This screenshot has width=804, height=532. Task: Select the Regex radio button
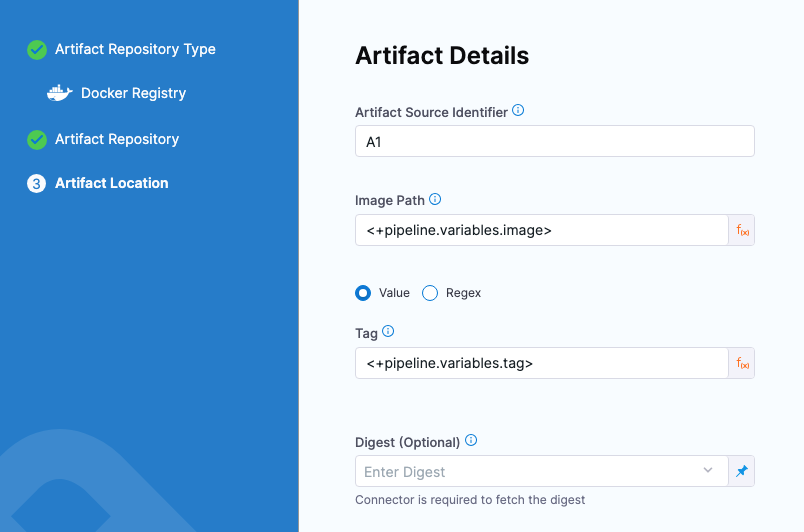pyautogui.click(x=430, y=293)
